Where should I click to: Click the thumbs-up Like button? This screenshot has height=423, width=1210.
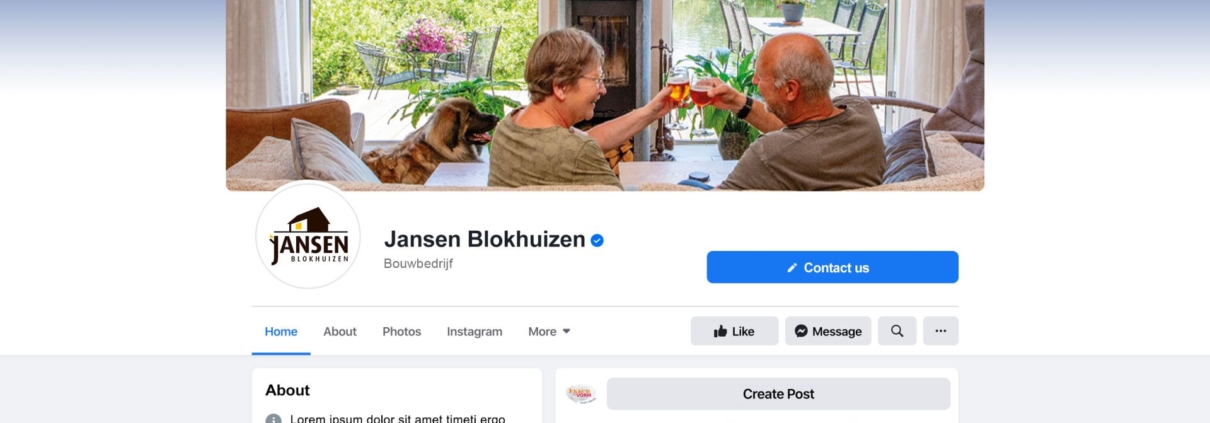734,331
